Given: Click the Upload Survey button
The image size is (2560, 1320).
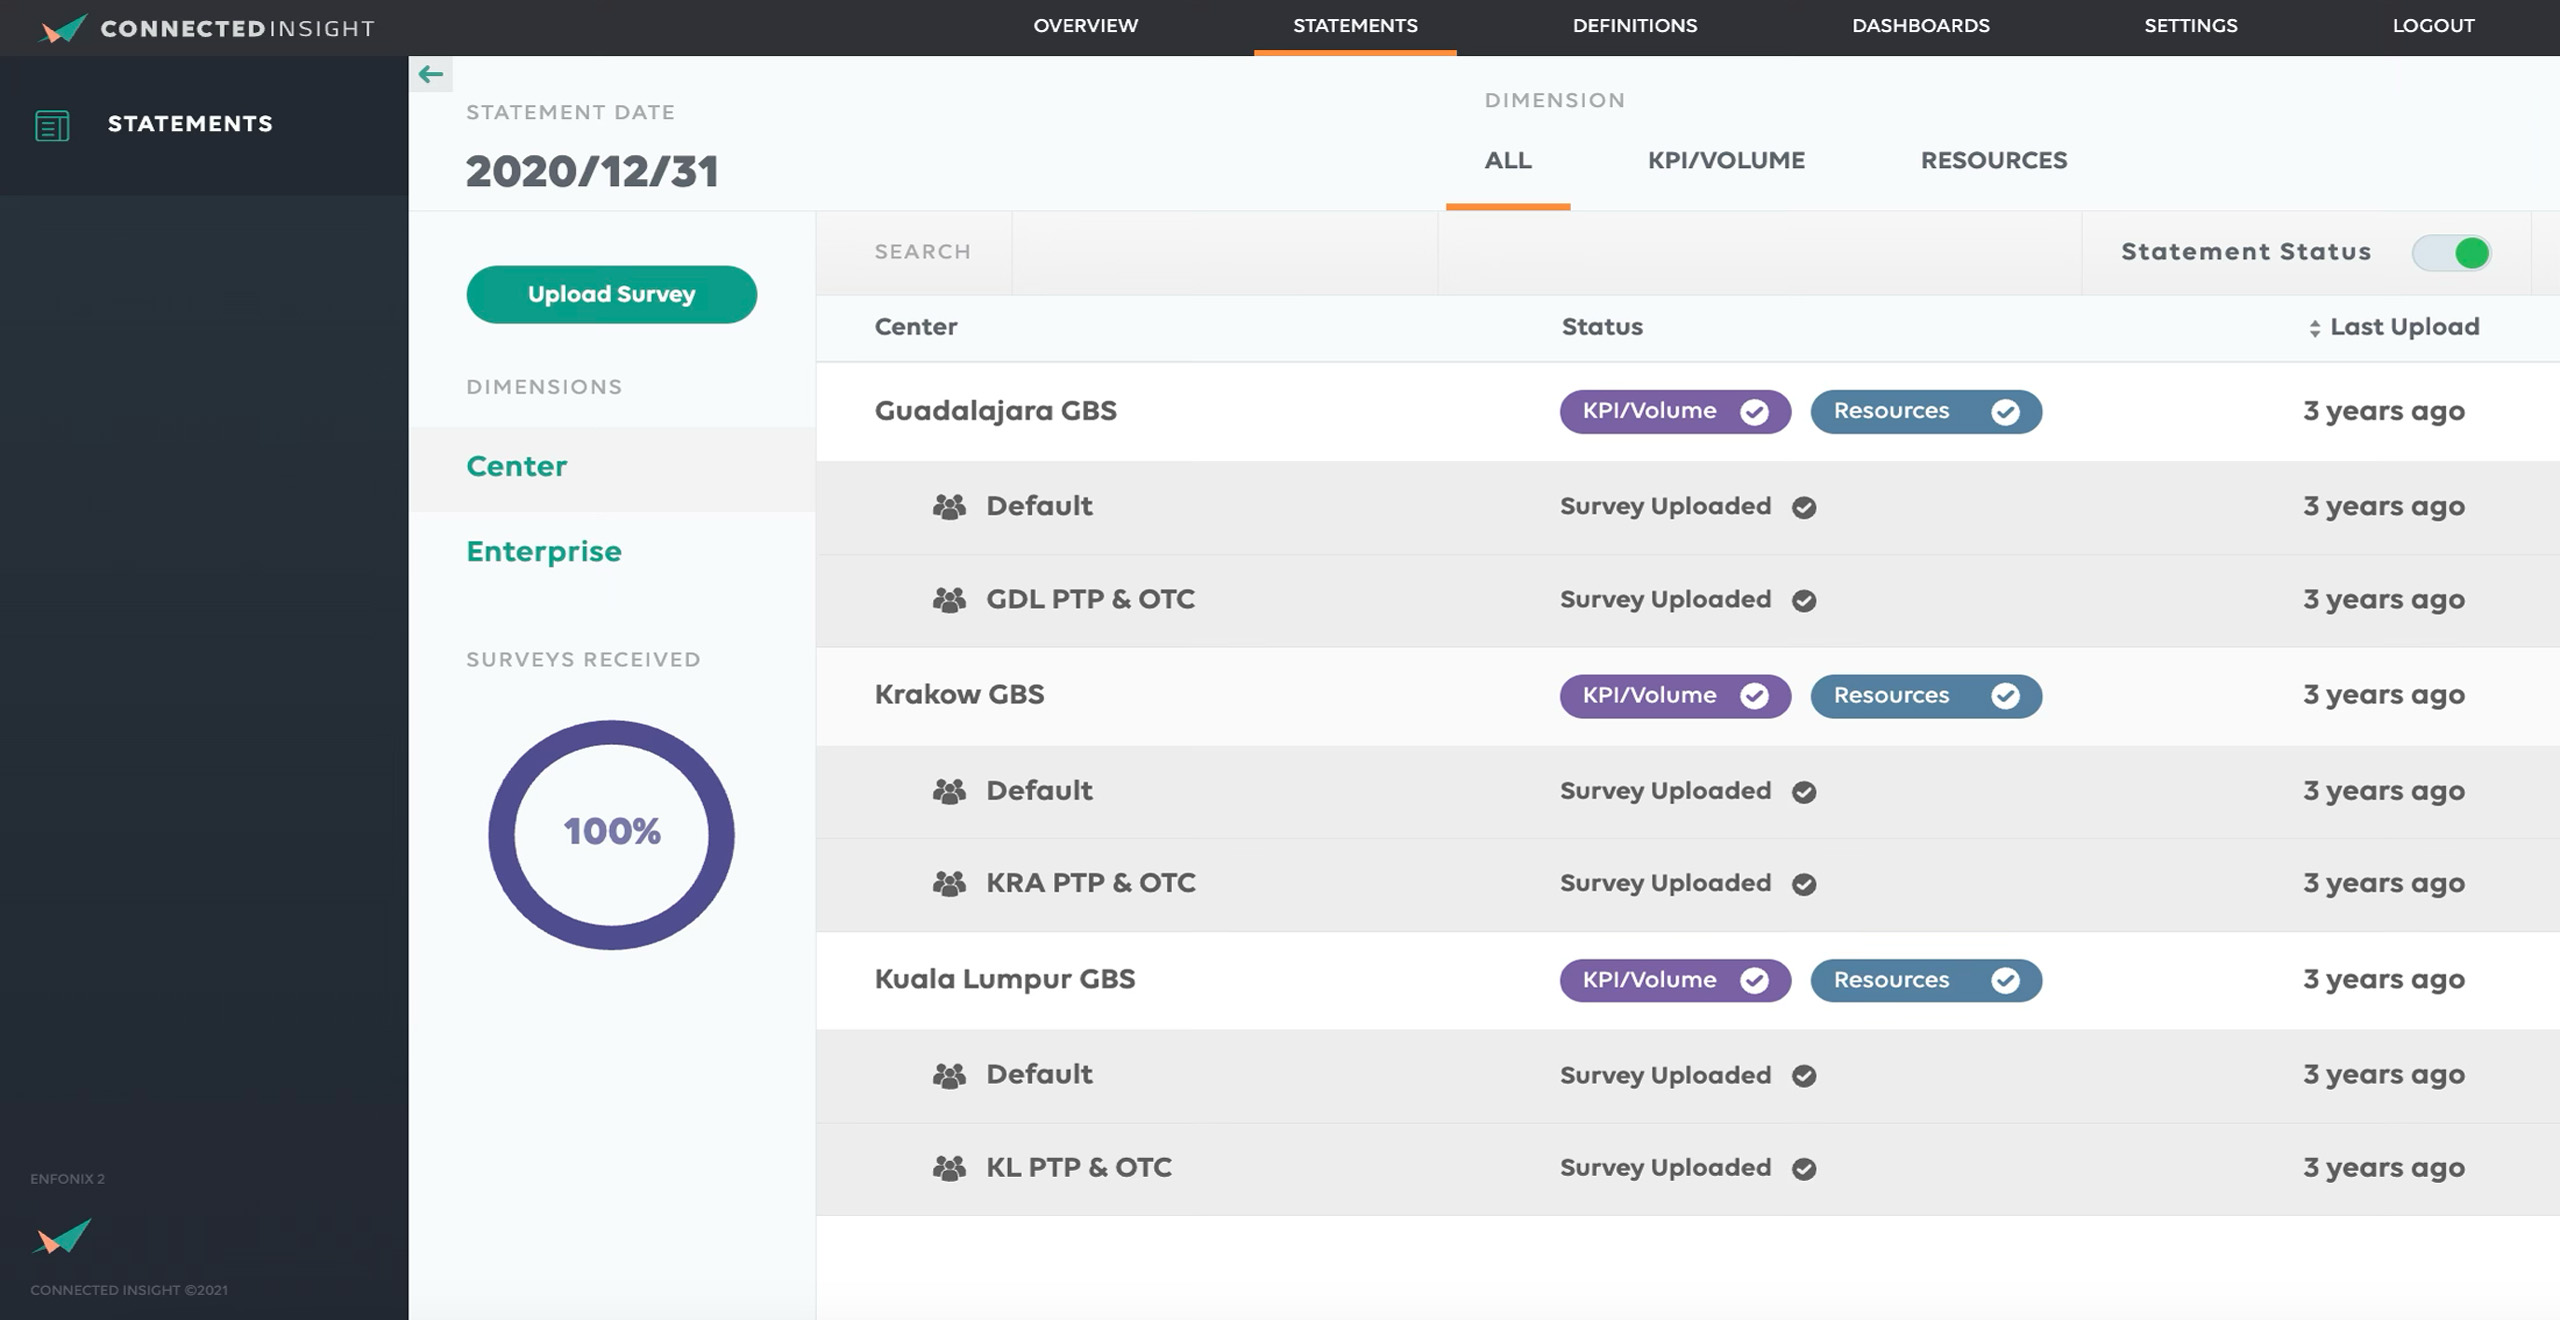Looking at the screenshot, I should coord(610,294).
